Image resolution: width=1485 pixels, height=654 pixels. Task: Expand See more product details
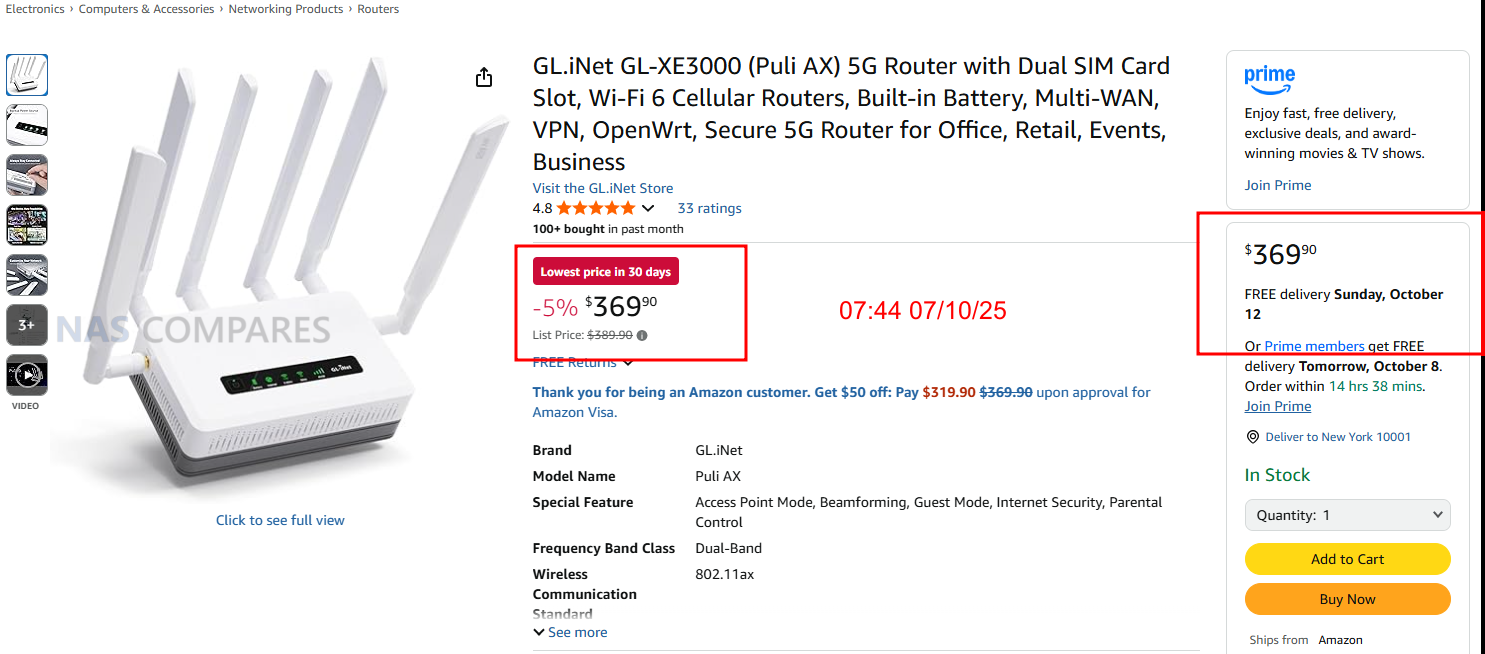point(570,632)
